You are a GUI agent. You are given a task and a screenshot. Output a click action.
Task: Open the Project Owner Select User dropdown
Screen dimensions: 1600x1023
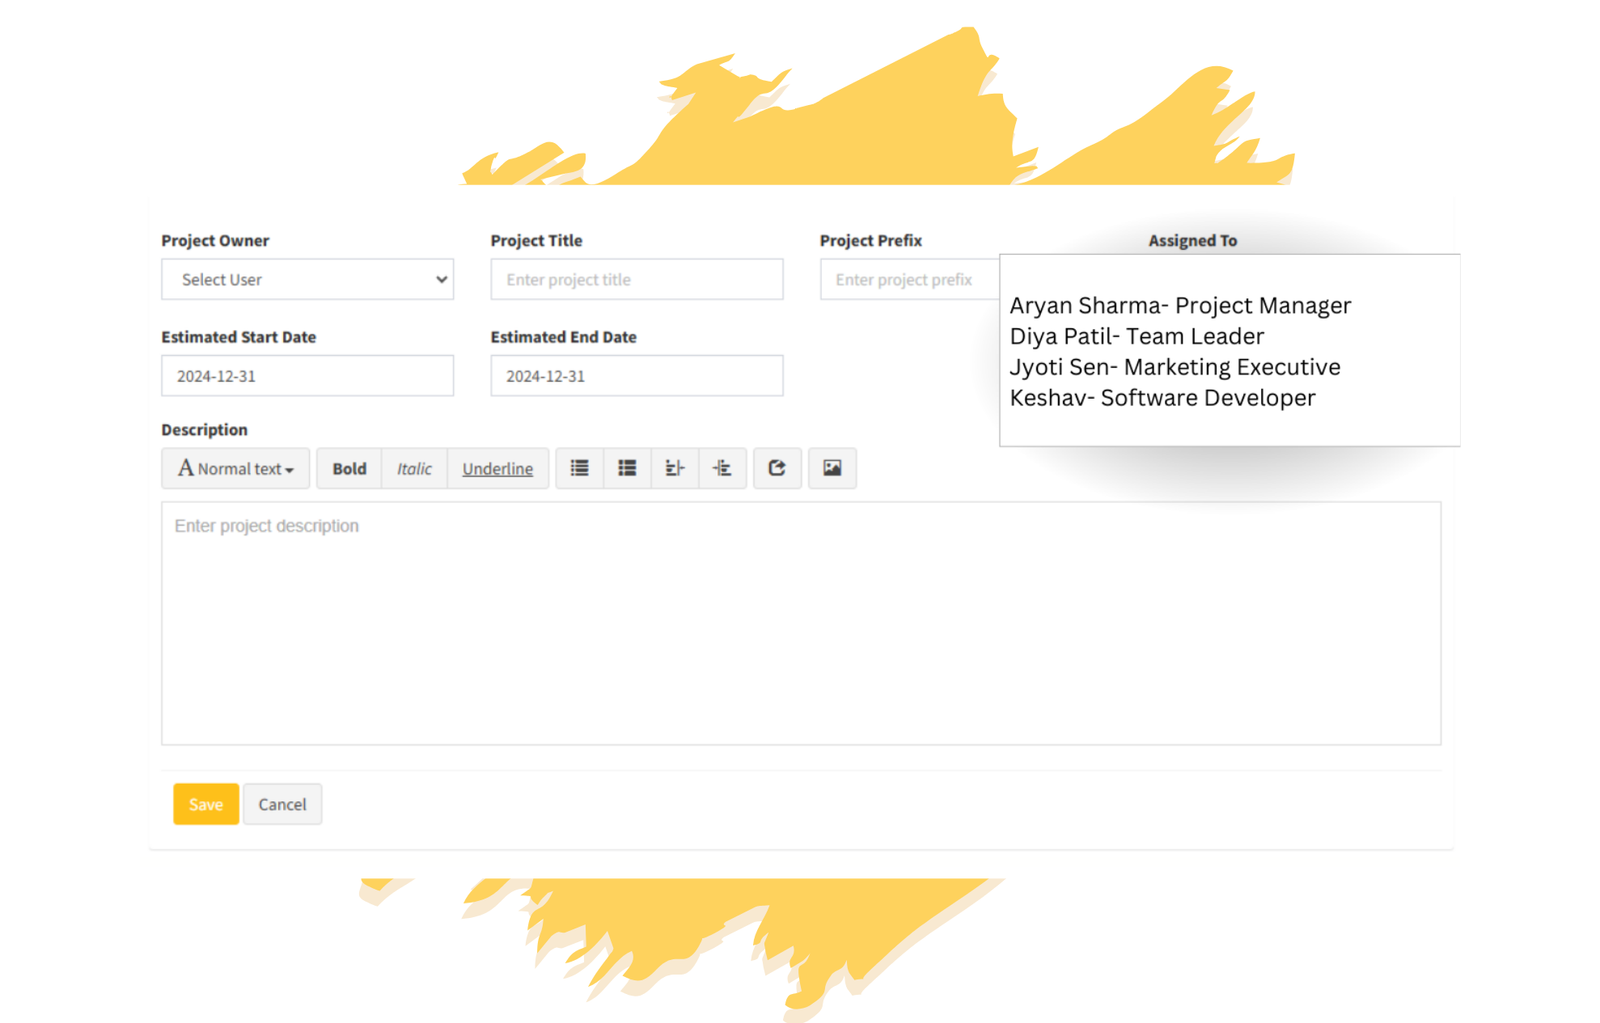click(307, 280)
